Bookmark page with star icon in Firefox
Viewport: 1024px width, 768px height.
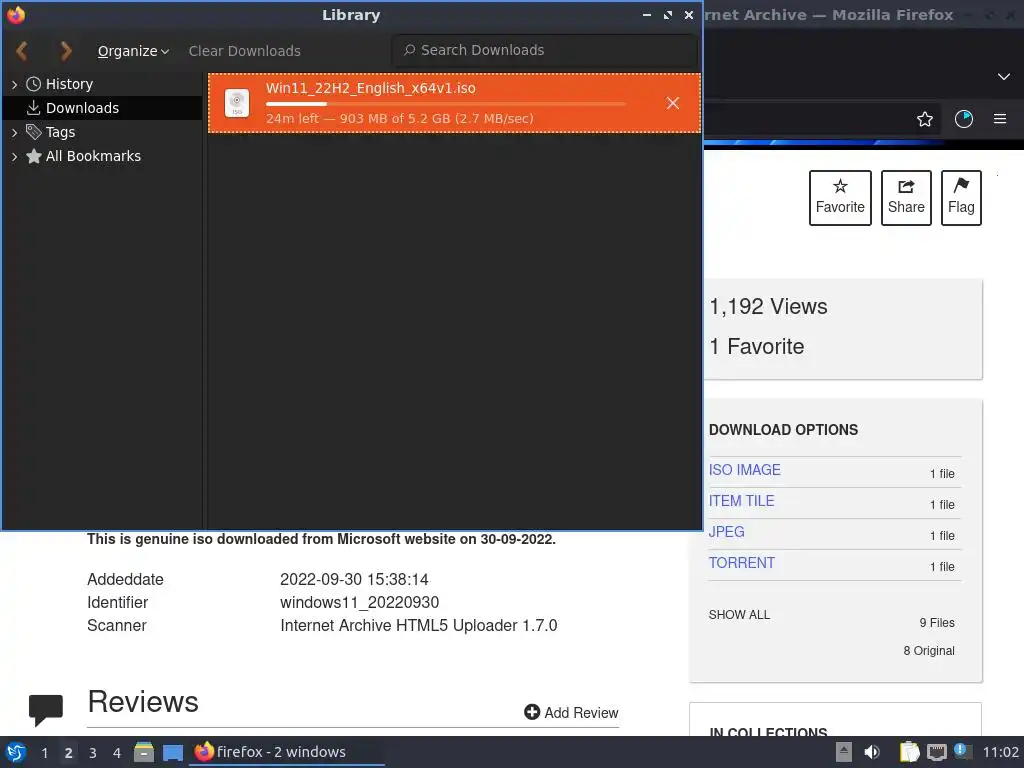[925, 119]
